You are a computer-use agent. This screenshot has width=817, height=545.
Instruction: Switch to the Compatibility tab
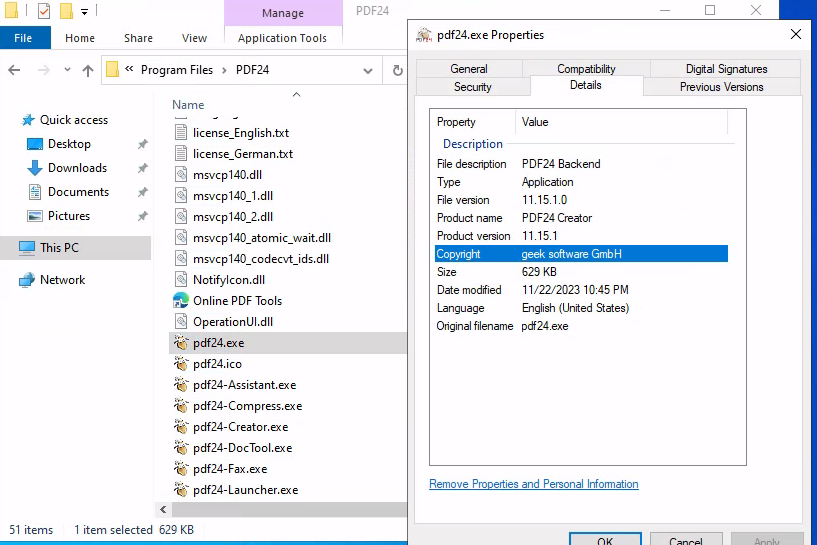(586, 69)
